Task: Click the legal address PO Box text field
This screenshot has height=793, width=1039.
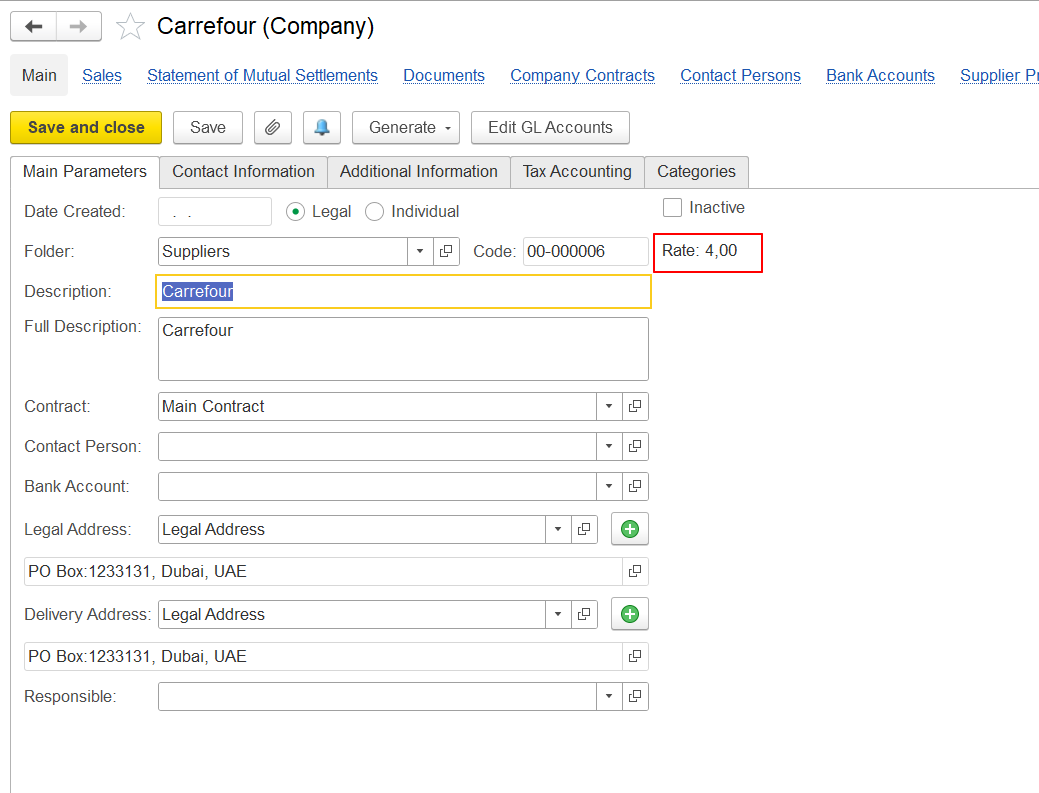Action: pyautogui.click(x=323, y=571)
